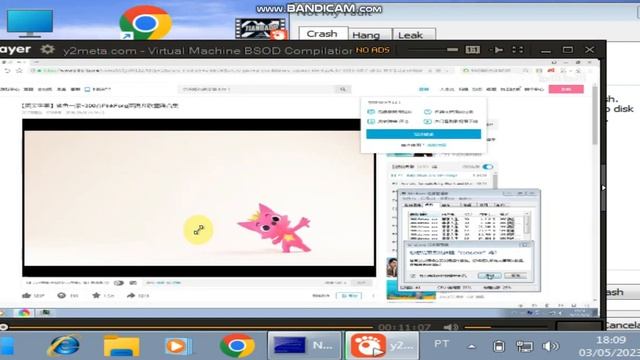
Task: Open the Google Chrome desktop shortcut
Action: click(x=145, y=23)
